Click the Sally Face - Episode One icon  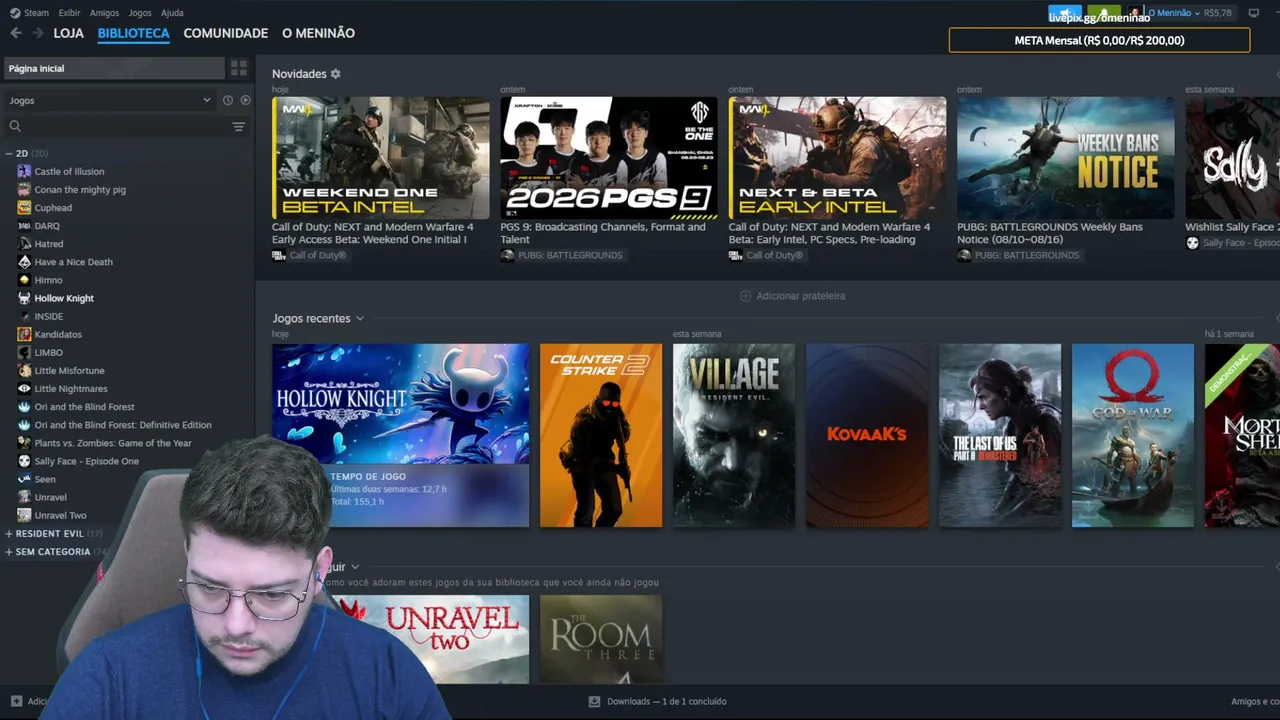point(24,461)
